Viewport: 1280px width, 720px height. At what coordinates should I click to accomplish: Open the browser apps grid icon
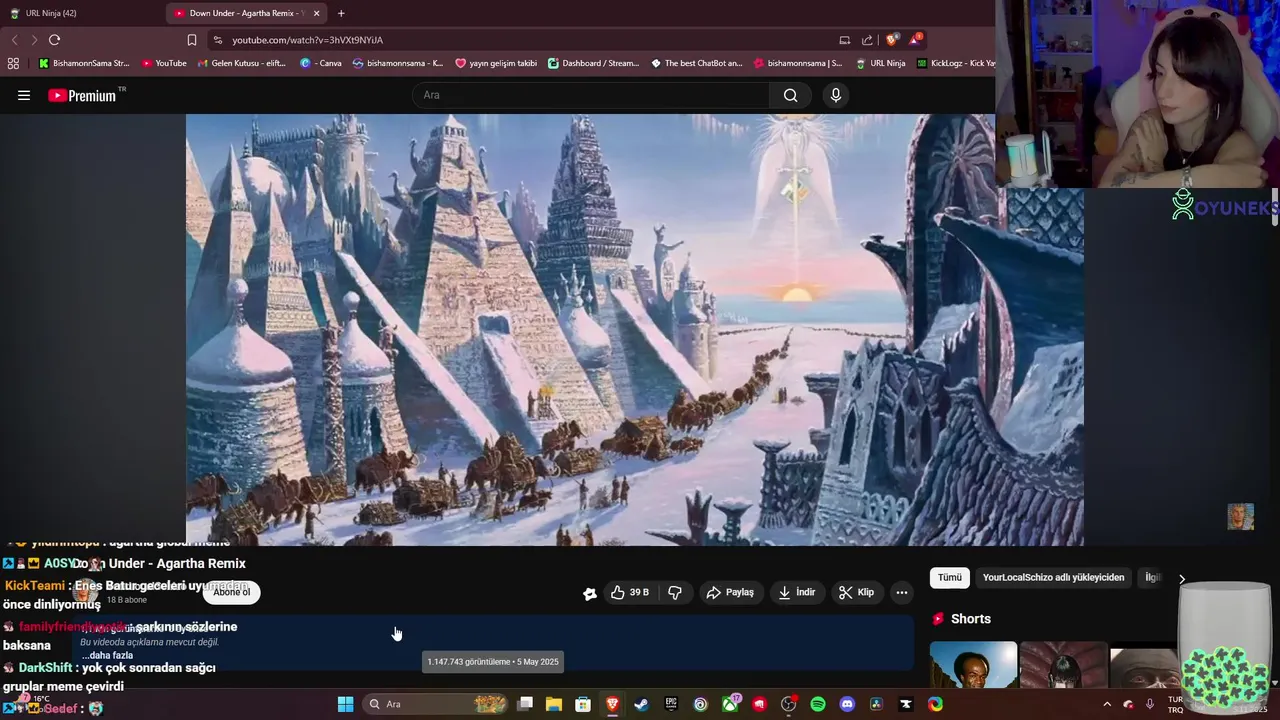[x=13, y=63]
